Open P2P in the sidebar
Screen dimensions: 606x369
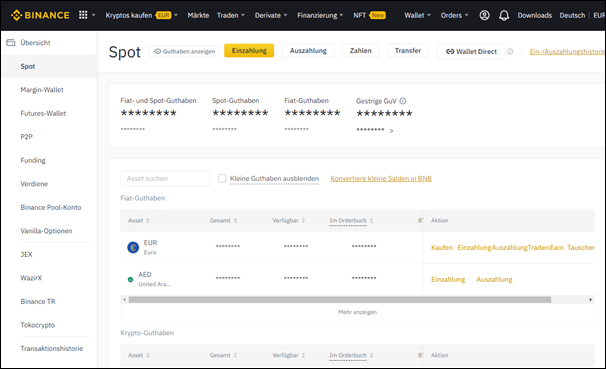pos(27,137)
